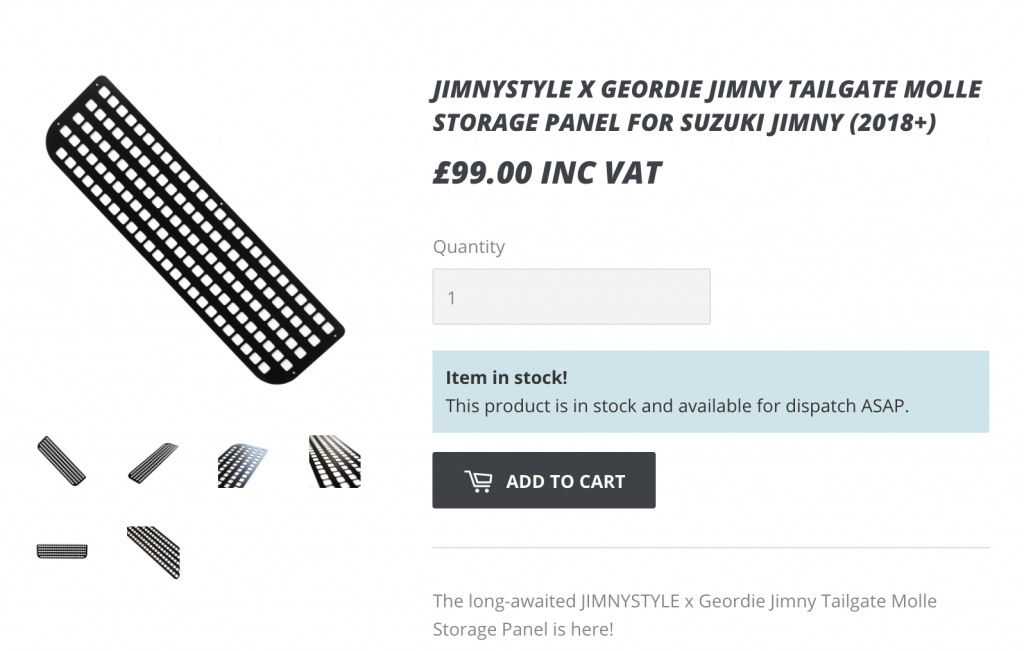Click the ADD TO CART label text

coord(566,481)
